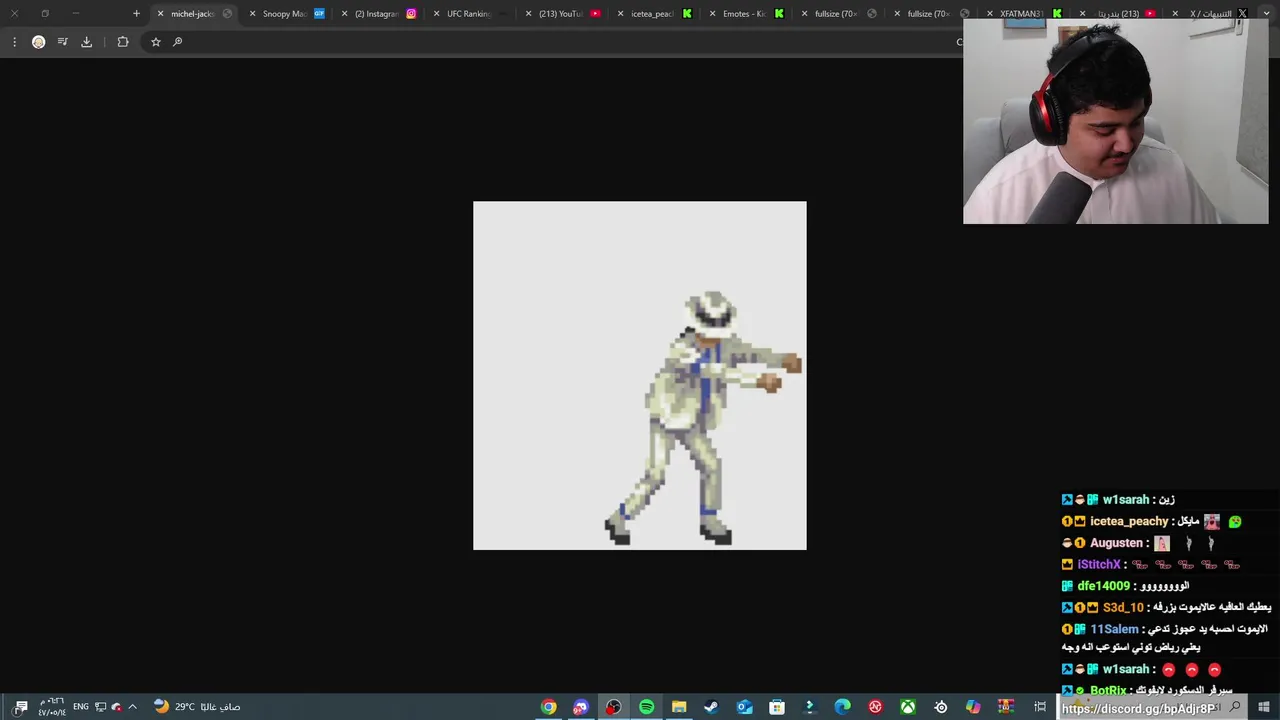The width and height of the screenshot is (1280, 720).
Task: Bookmark this page with the star icon
Action: point(155,42)
